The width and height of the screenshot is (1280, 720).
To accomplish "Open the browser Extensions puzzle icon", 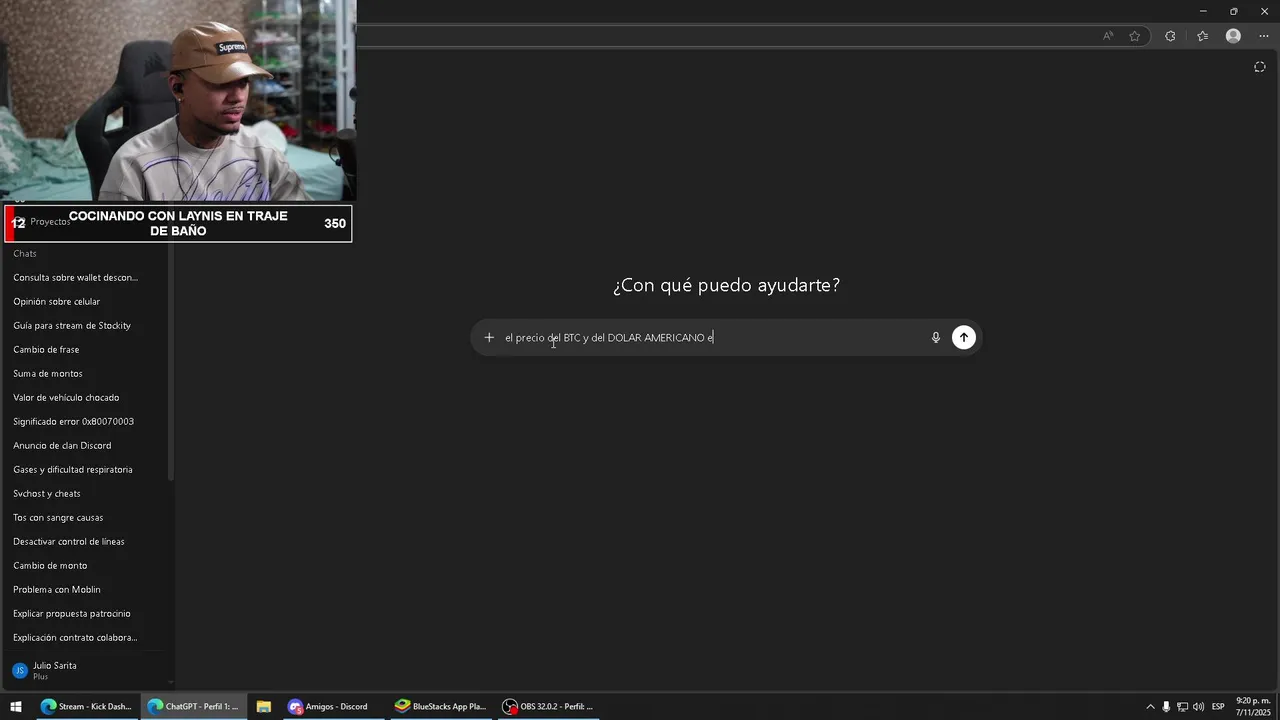I will click(1170, 36).
